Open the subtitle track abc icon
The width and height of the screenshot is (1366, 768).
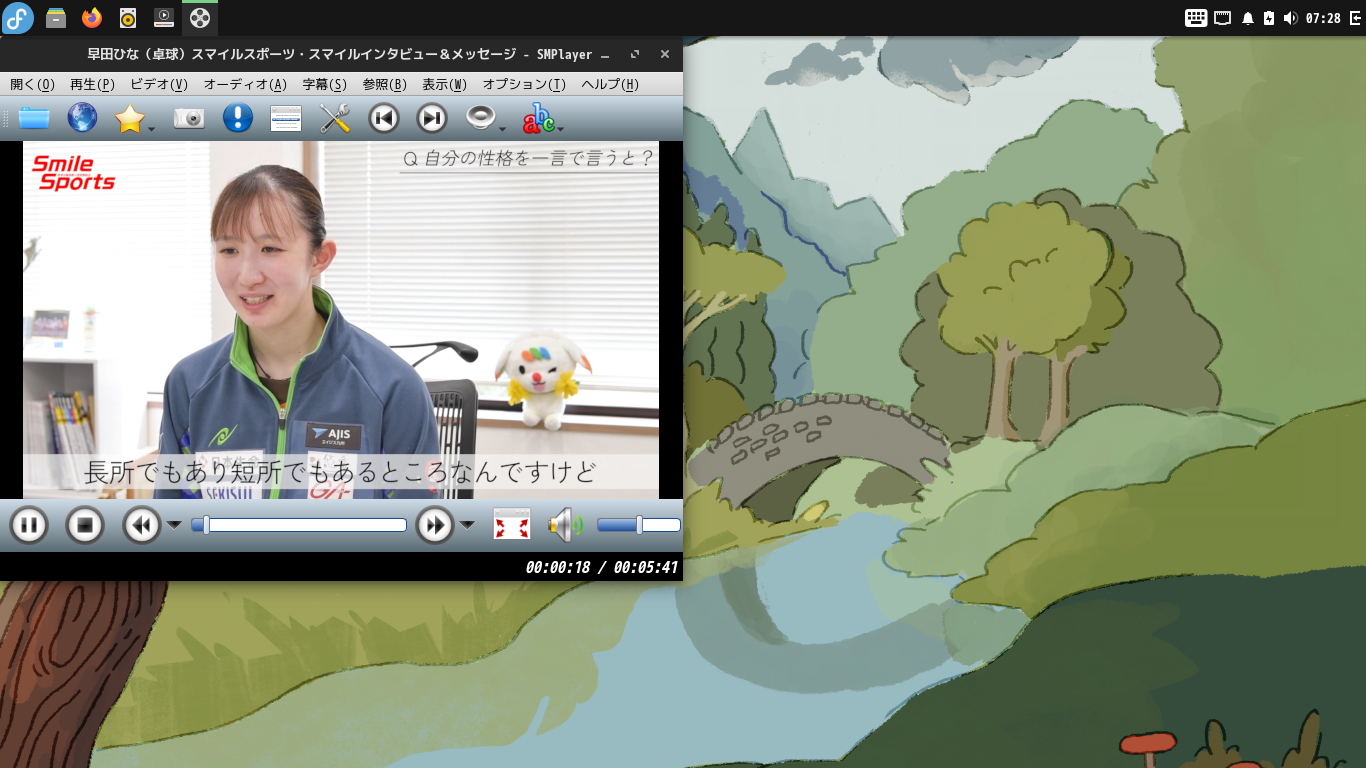point(538,119)
